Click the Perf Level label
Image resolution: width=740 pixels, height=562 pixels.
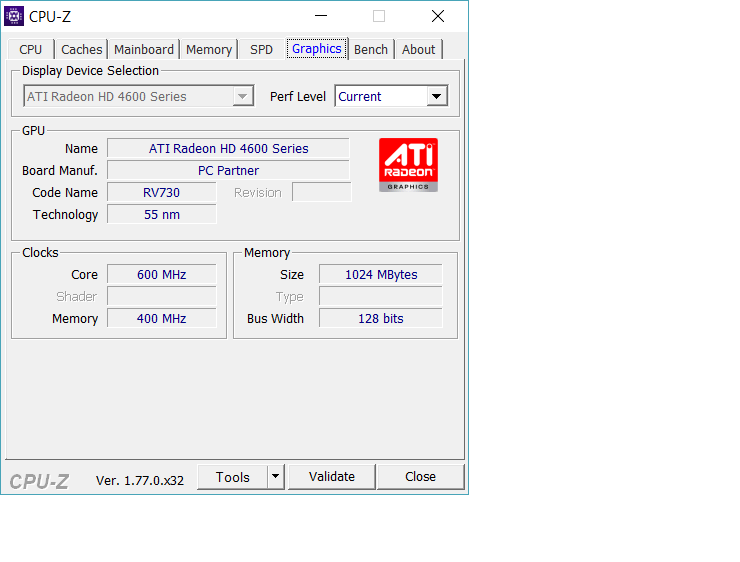[298, 97]
